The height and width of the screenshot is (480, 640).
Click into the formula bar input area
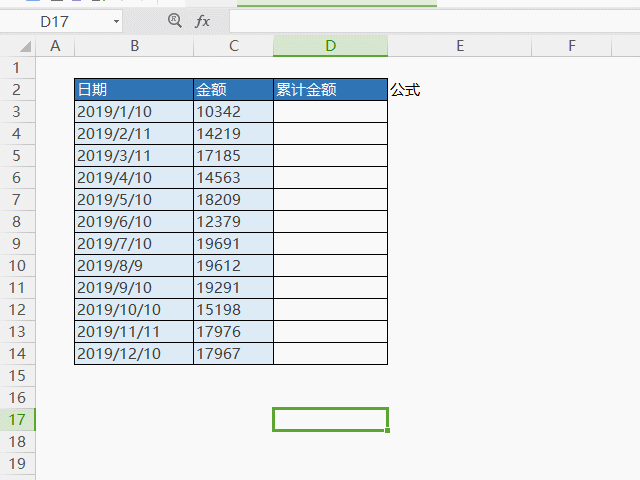point(434,21)
